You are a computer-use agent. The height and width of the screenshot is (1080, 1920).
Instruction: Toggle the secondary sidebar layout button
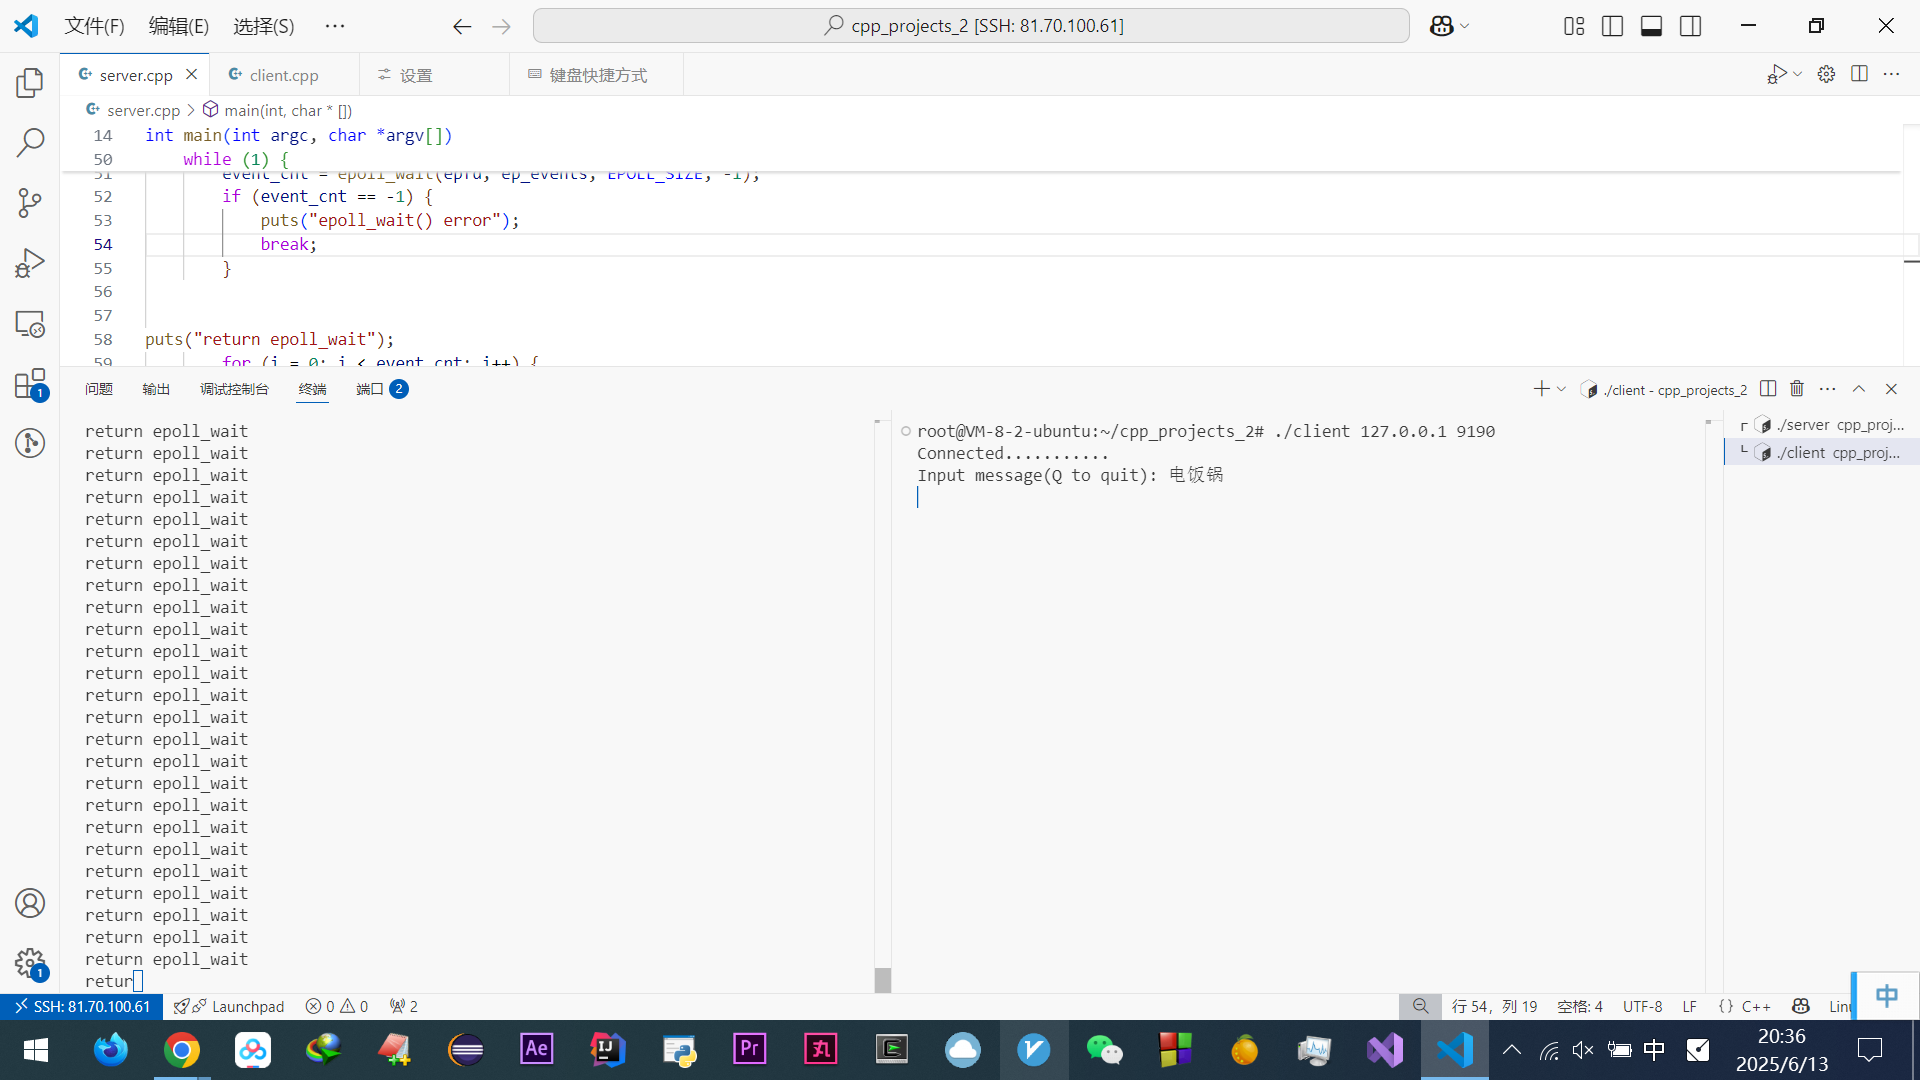tap(1690, 26)
